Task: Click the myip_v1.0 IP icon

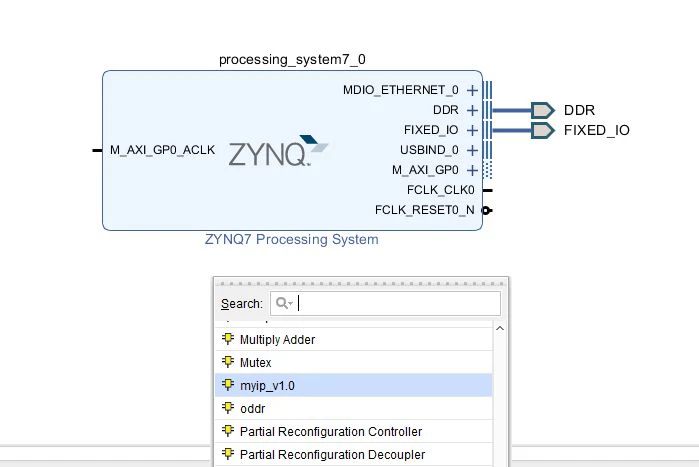Action: (x=228, y=385)
